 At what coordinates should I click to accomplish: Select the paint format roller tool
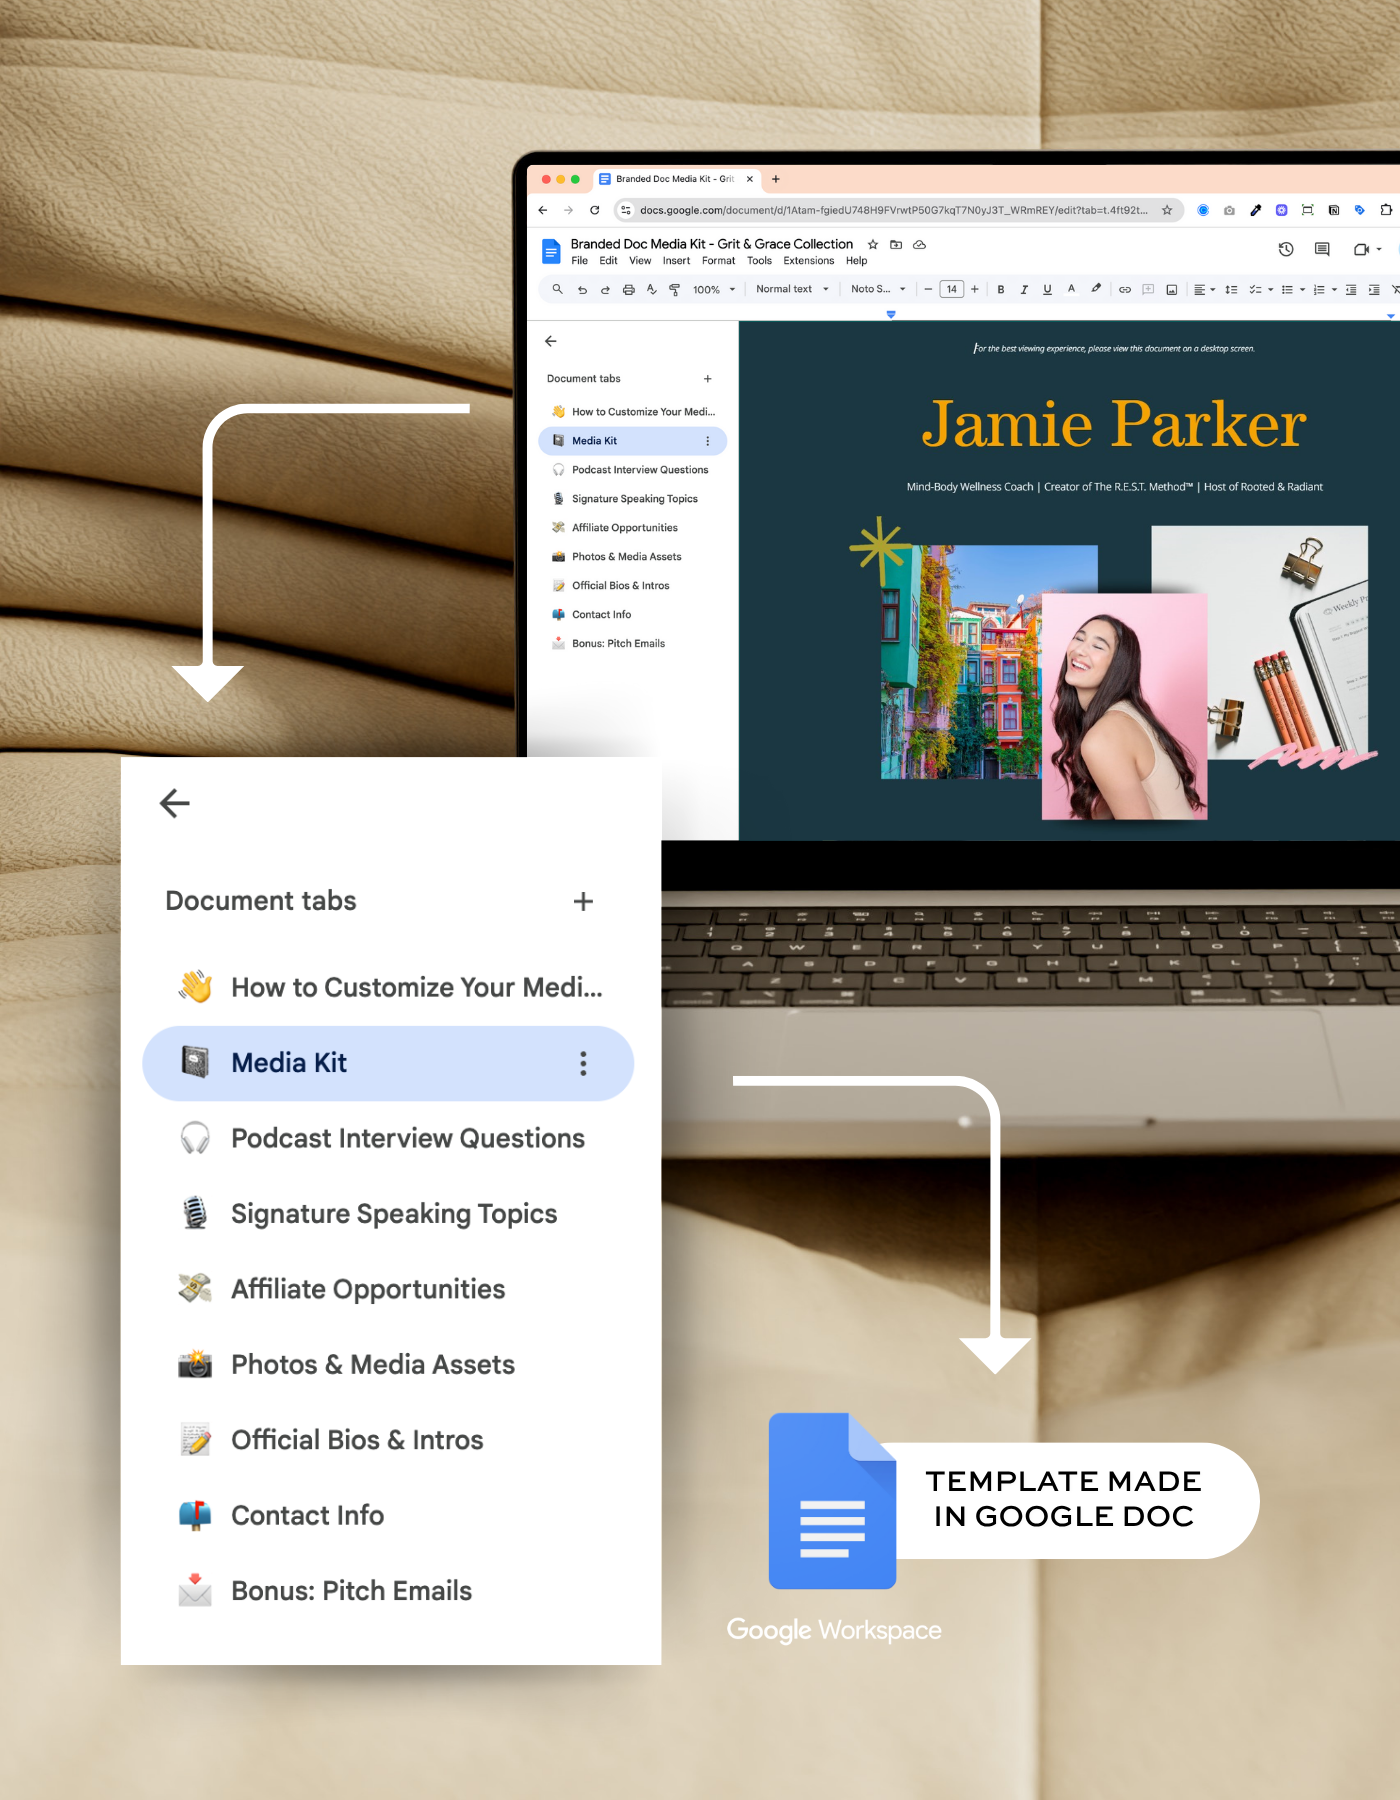pyautogui.click(x=674, y=290)
